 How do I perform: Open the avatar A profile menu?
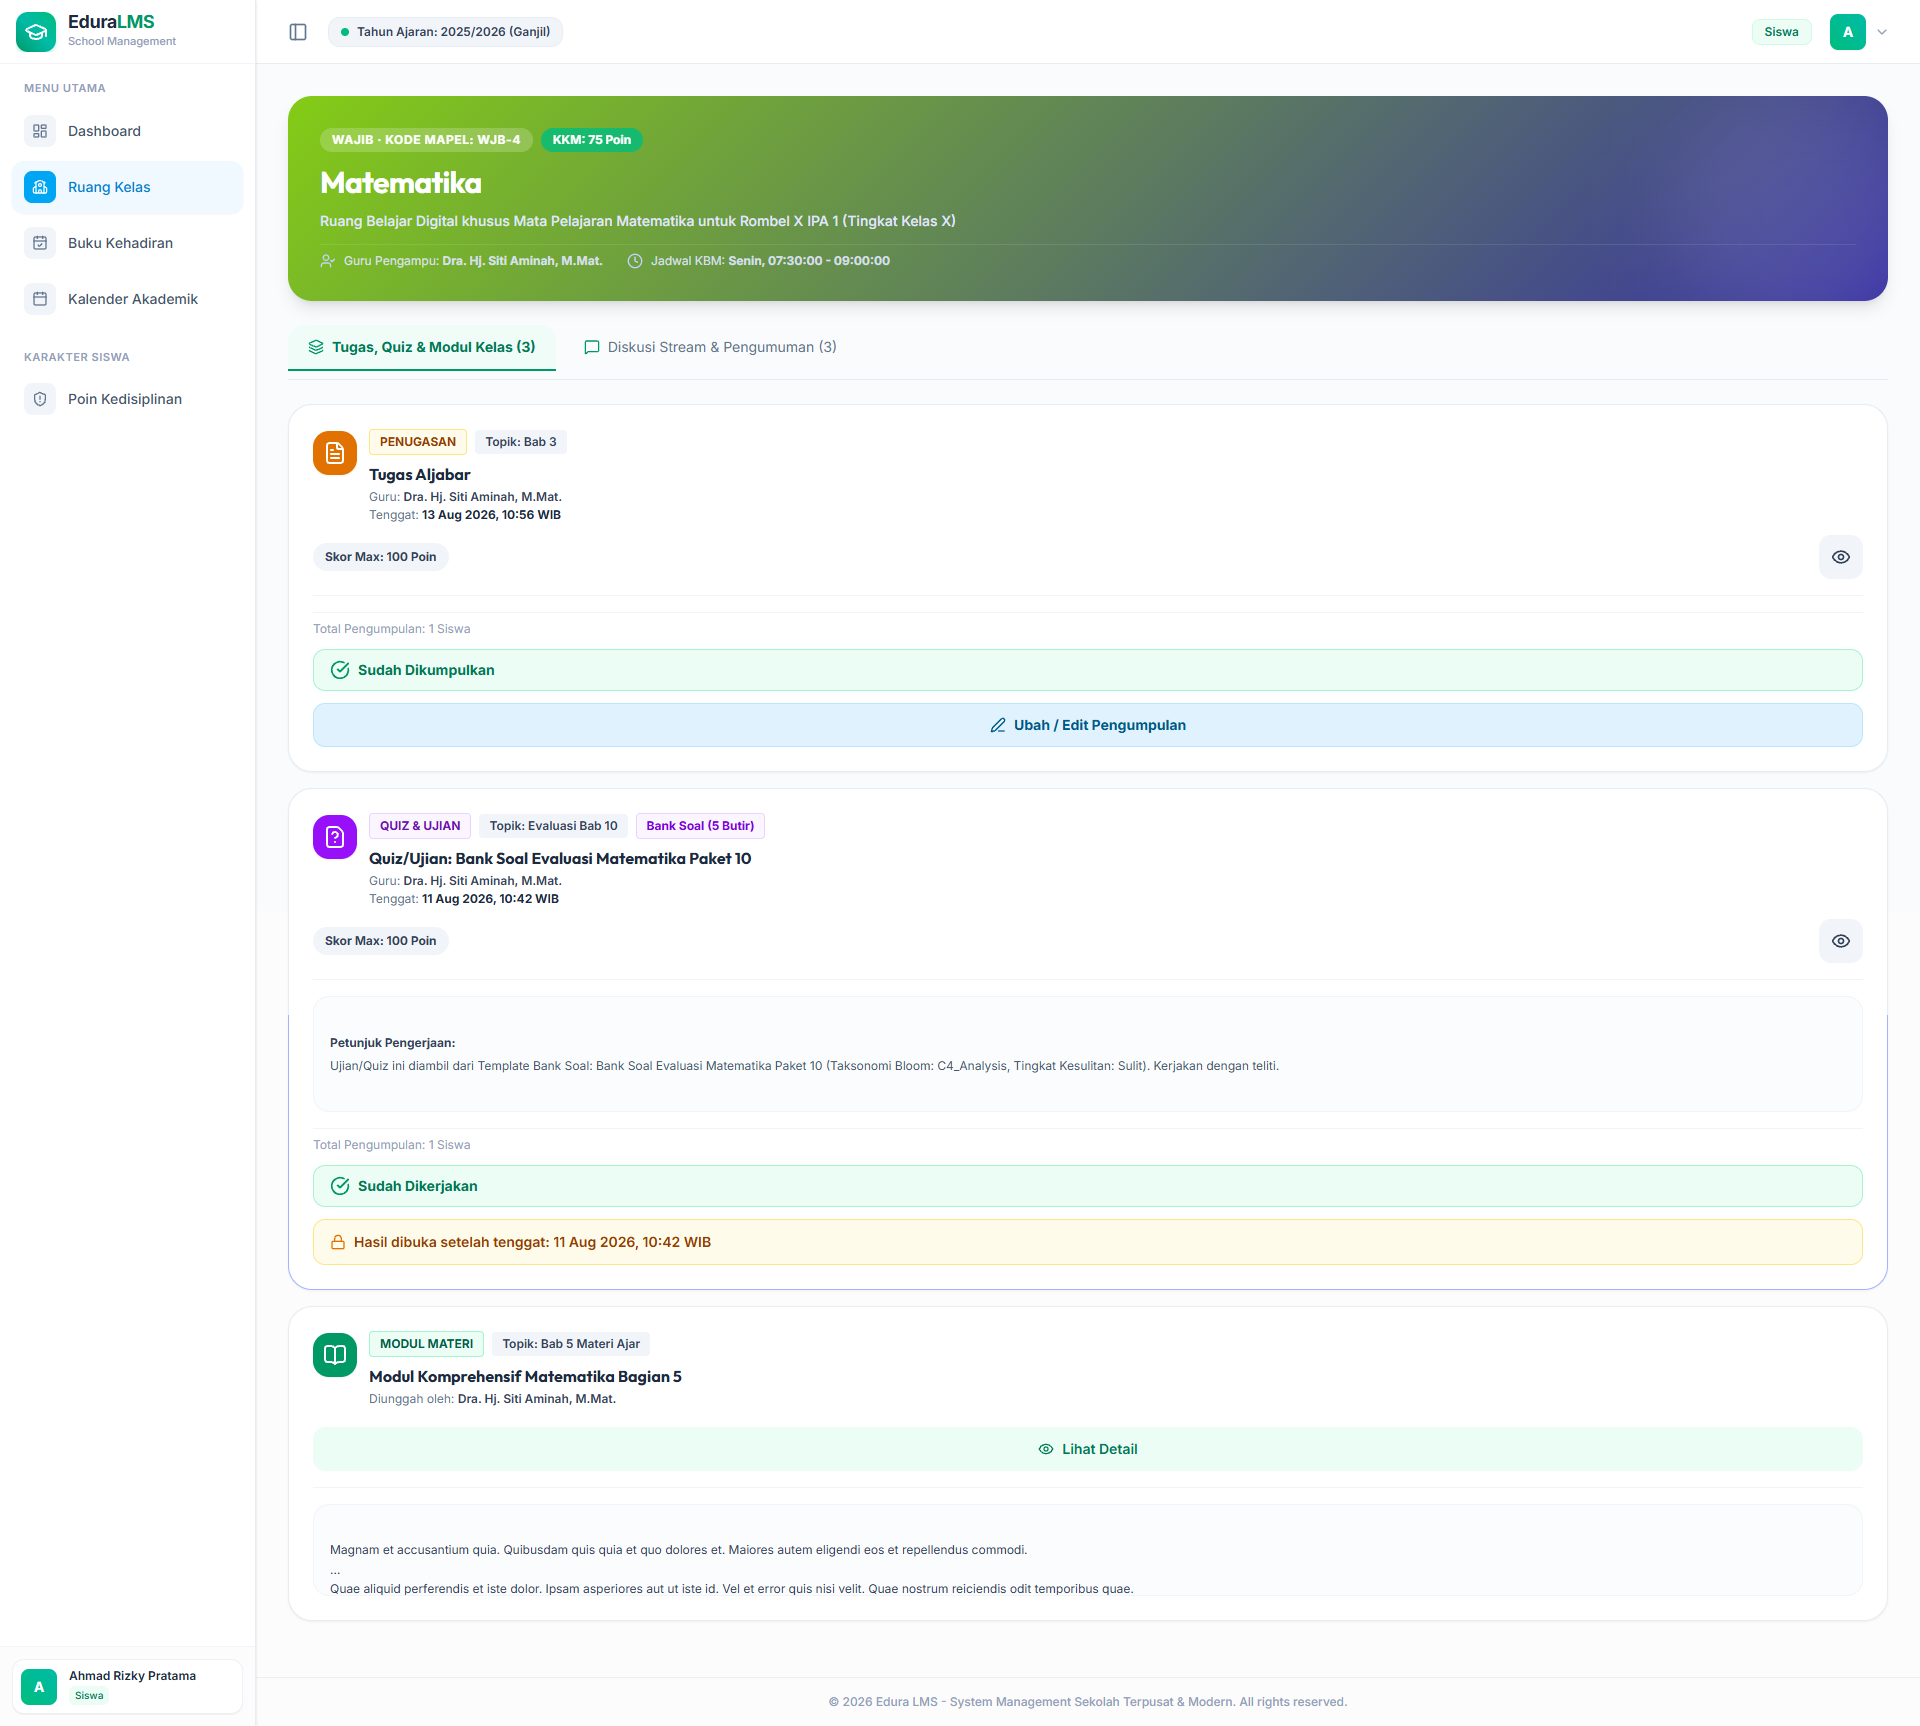click(1848, 32)
